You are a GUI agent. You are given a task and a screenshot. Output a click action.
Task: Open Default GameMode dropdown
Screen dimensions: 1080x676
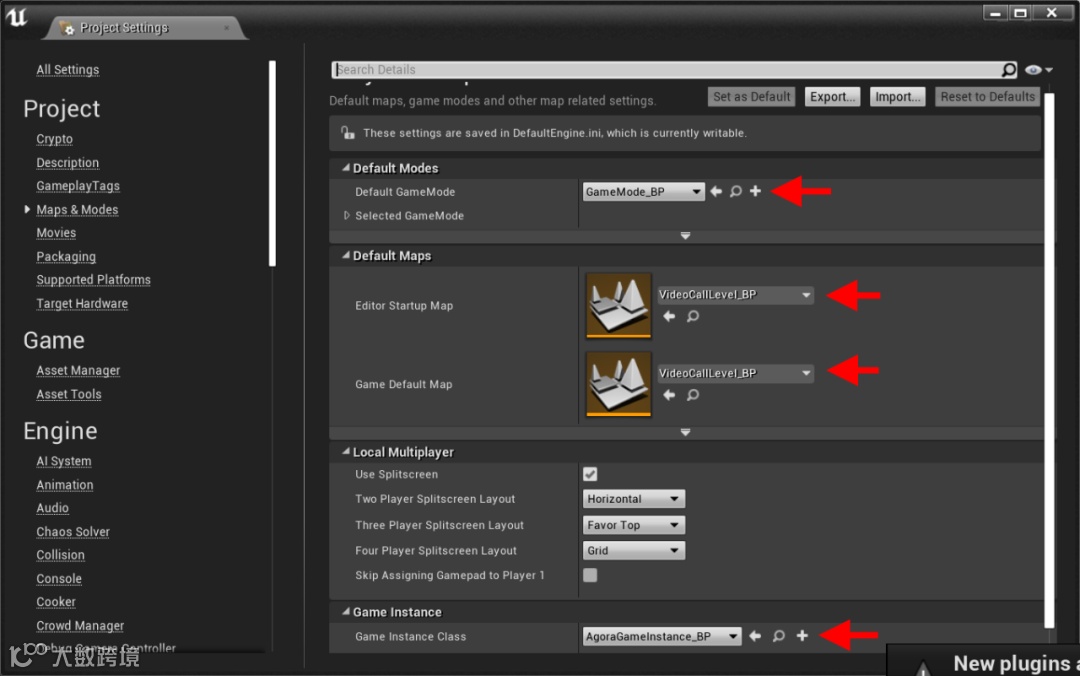[643, 192]
